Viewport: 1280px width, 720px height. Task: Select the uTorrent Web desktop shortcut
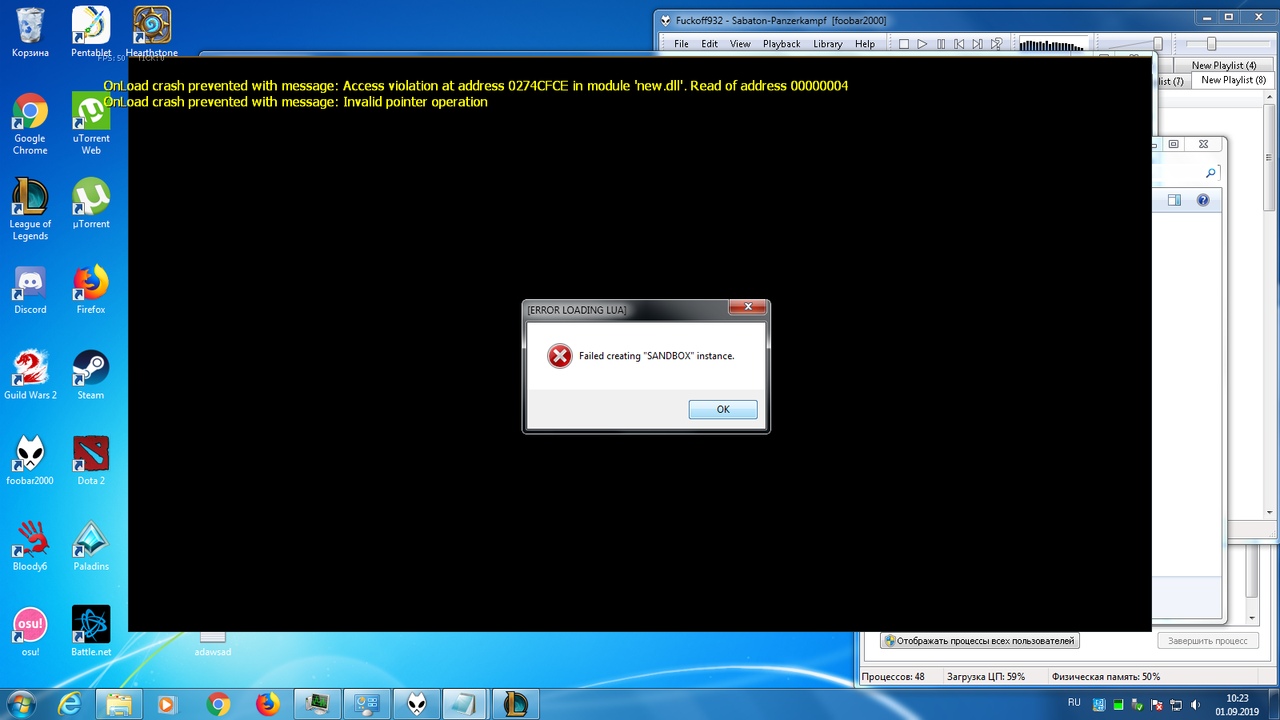[91, 123]
